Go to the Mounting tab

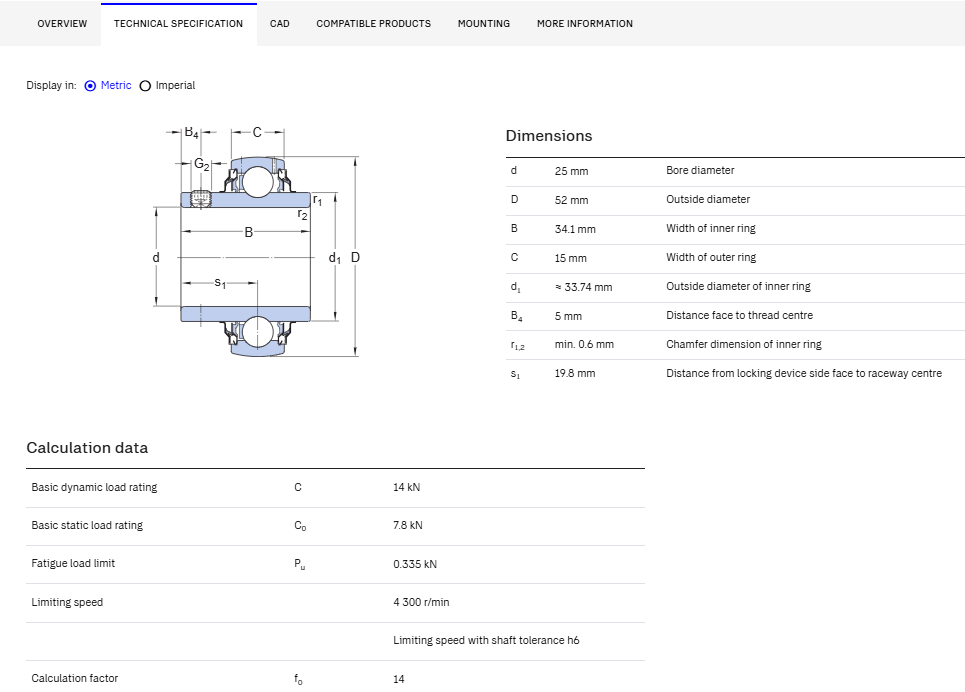pyautogui.click(x=484, y=24)
